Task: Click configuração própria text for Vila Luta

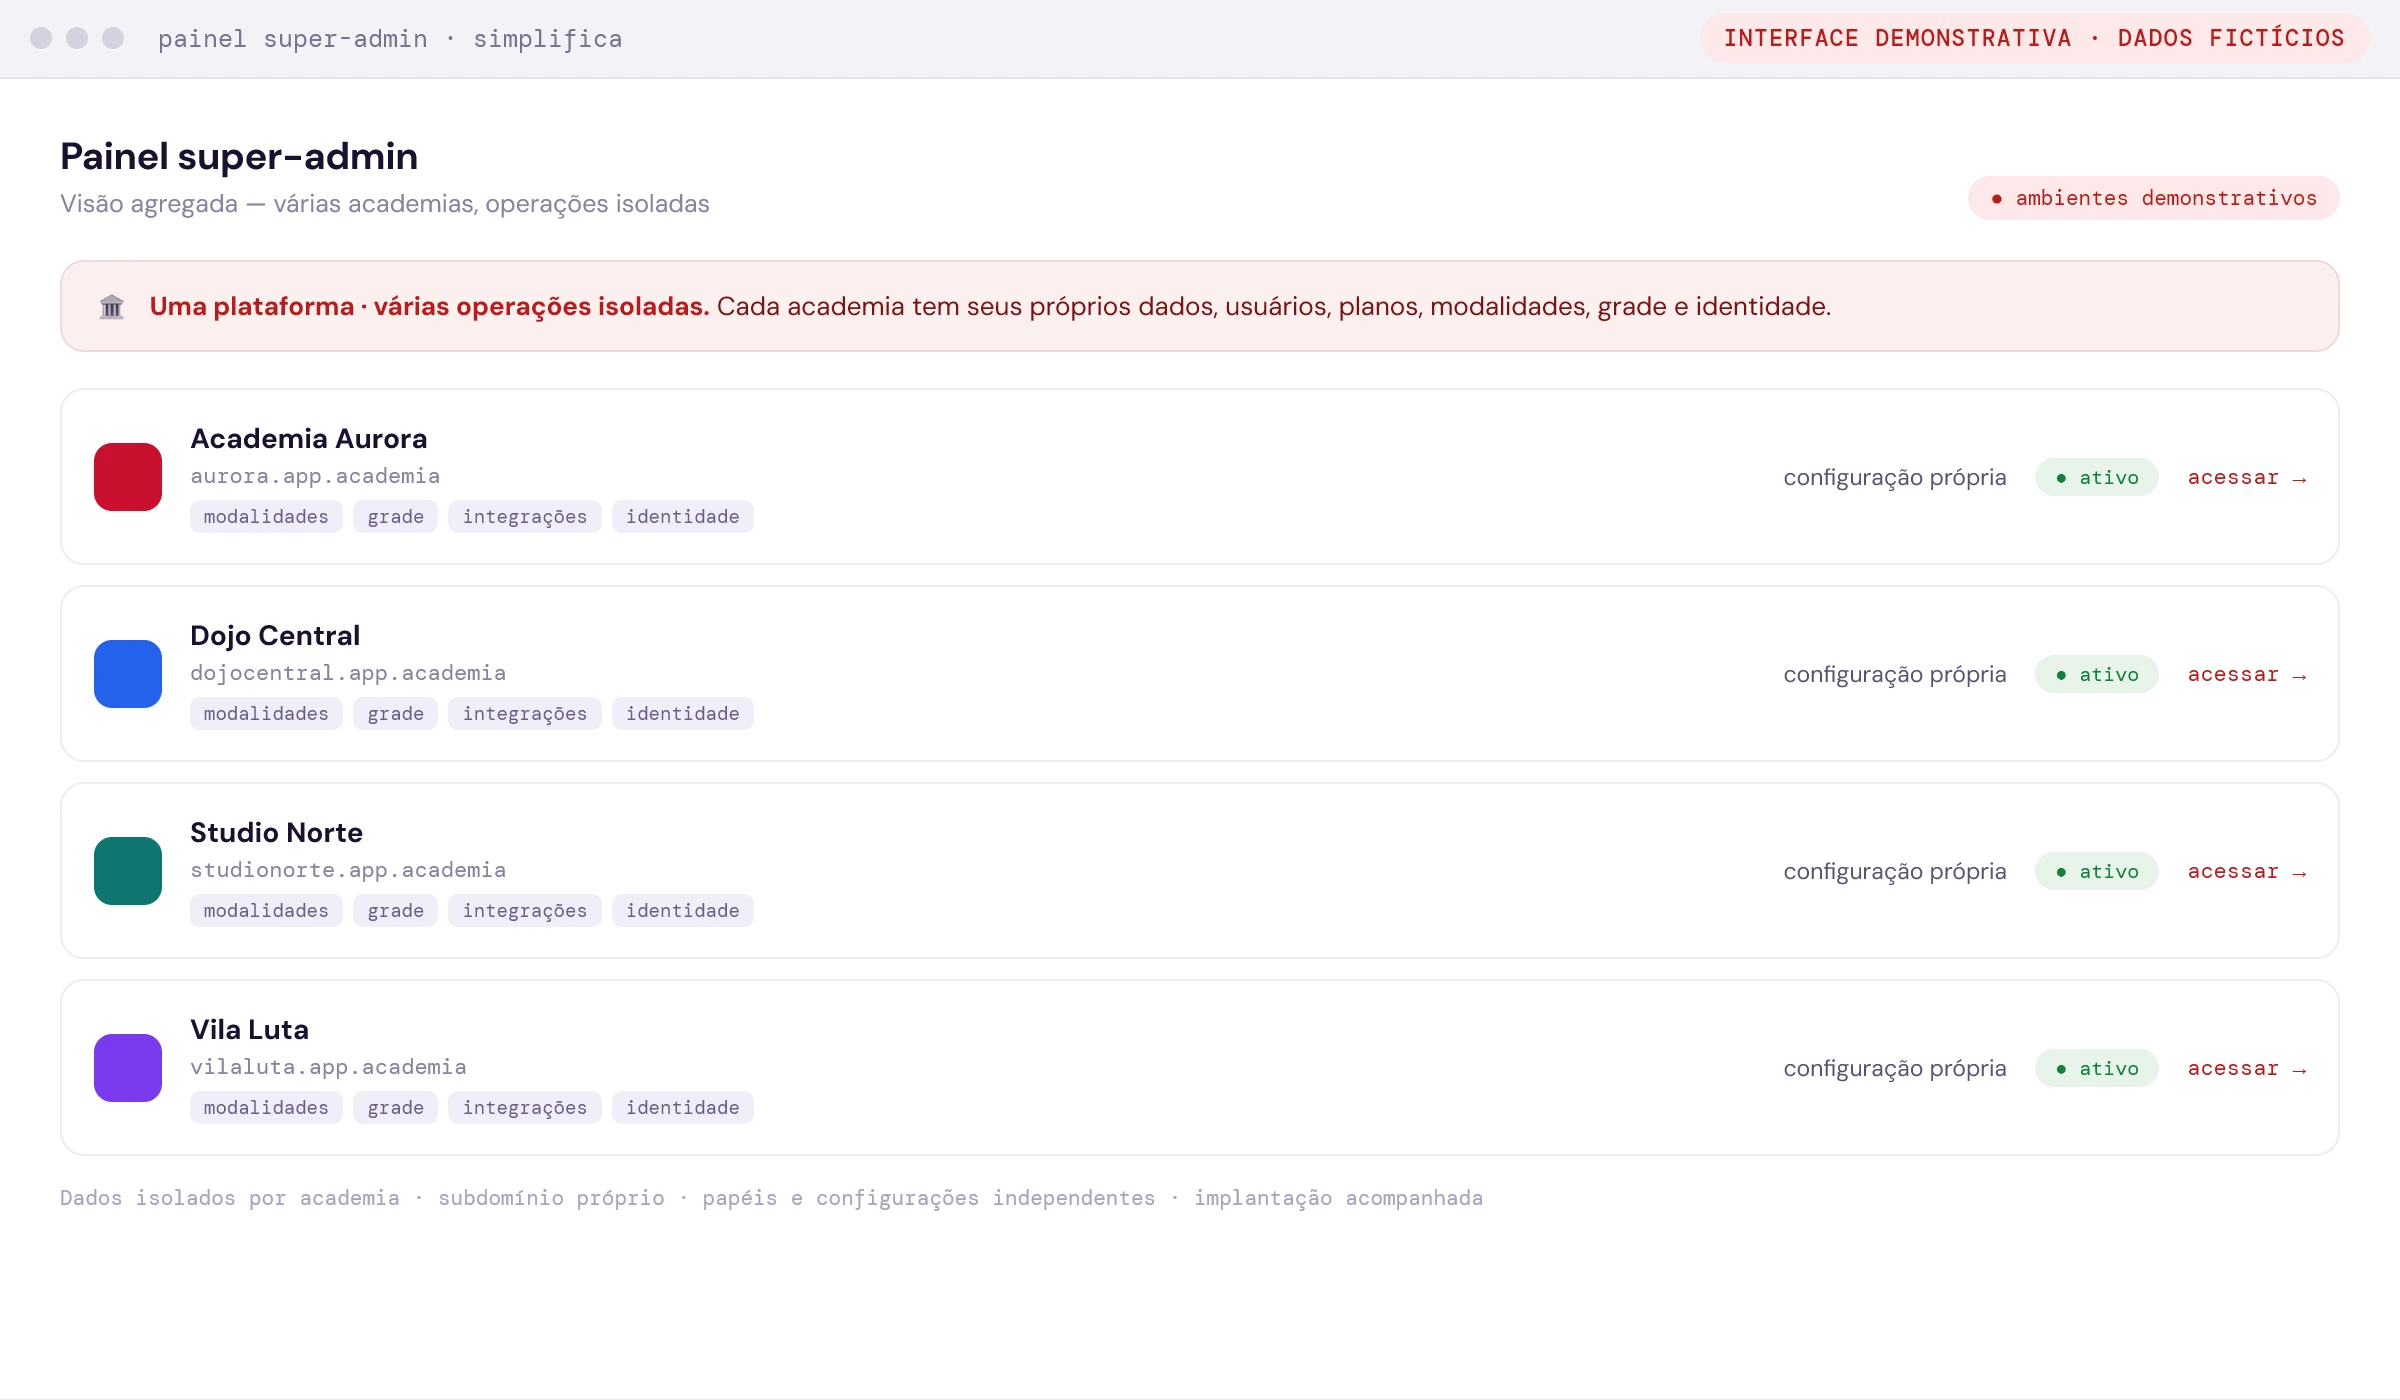Action: point(1895,1069)
